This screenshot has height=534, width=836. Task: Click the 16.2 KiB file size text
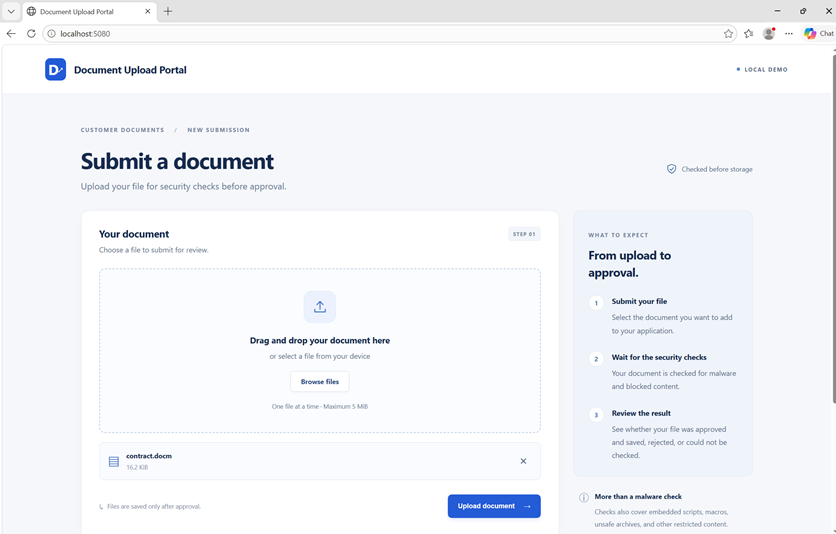click(137, 467)
